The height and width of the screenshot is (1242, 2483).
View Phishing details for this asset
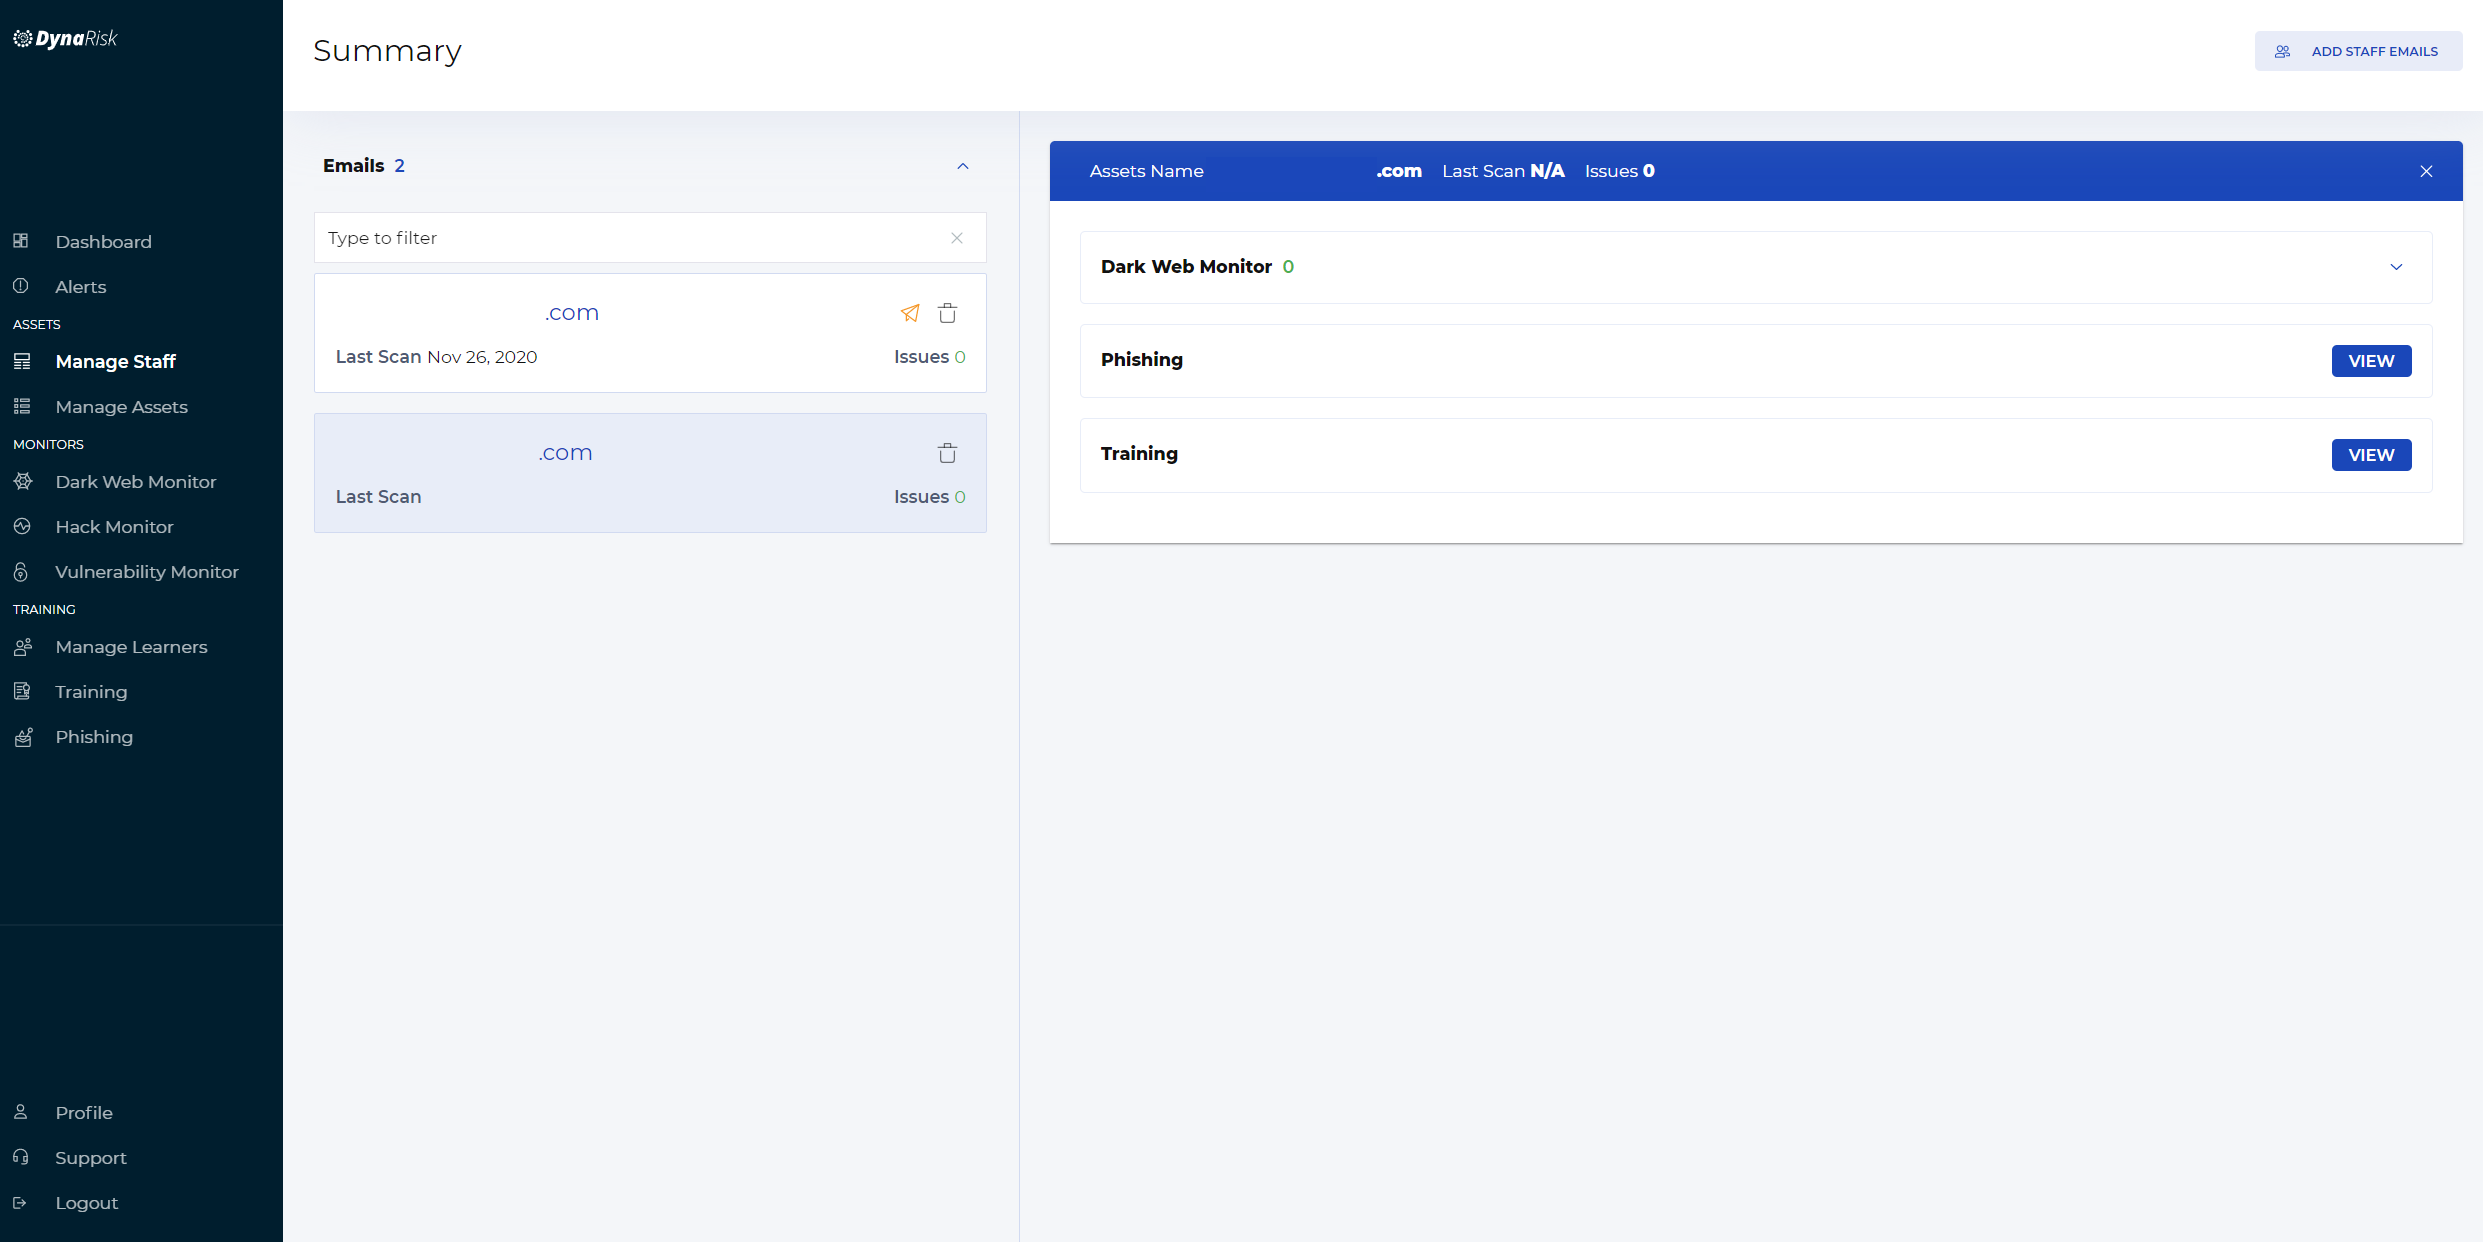point(2371,361)
